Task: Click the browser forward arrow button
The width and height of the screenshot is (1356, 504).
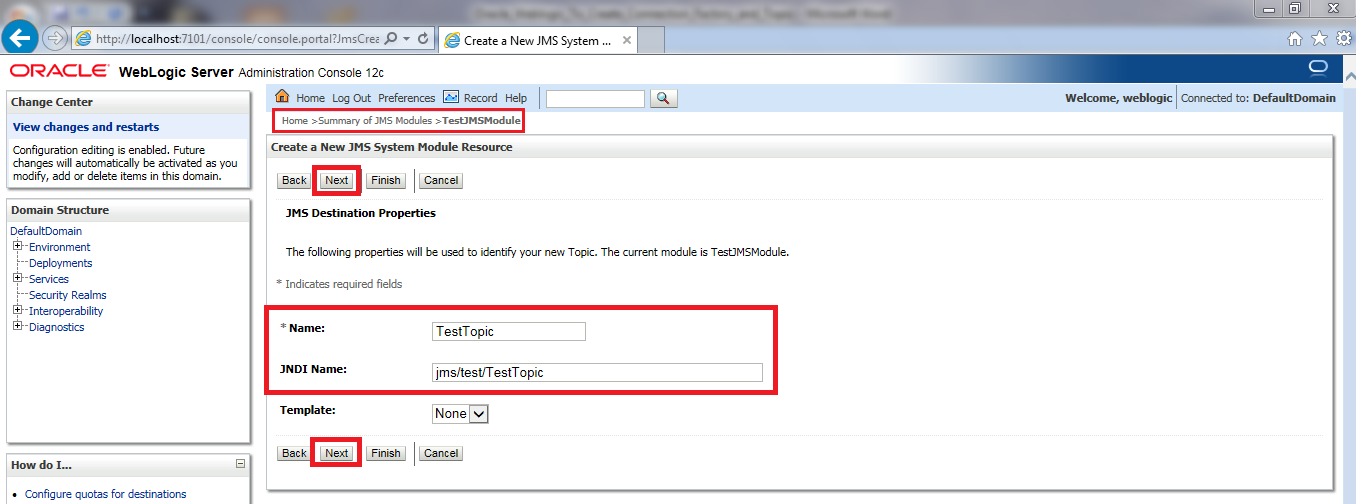Action: point(54,39)
